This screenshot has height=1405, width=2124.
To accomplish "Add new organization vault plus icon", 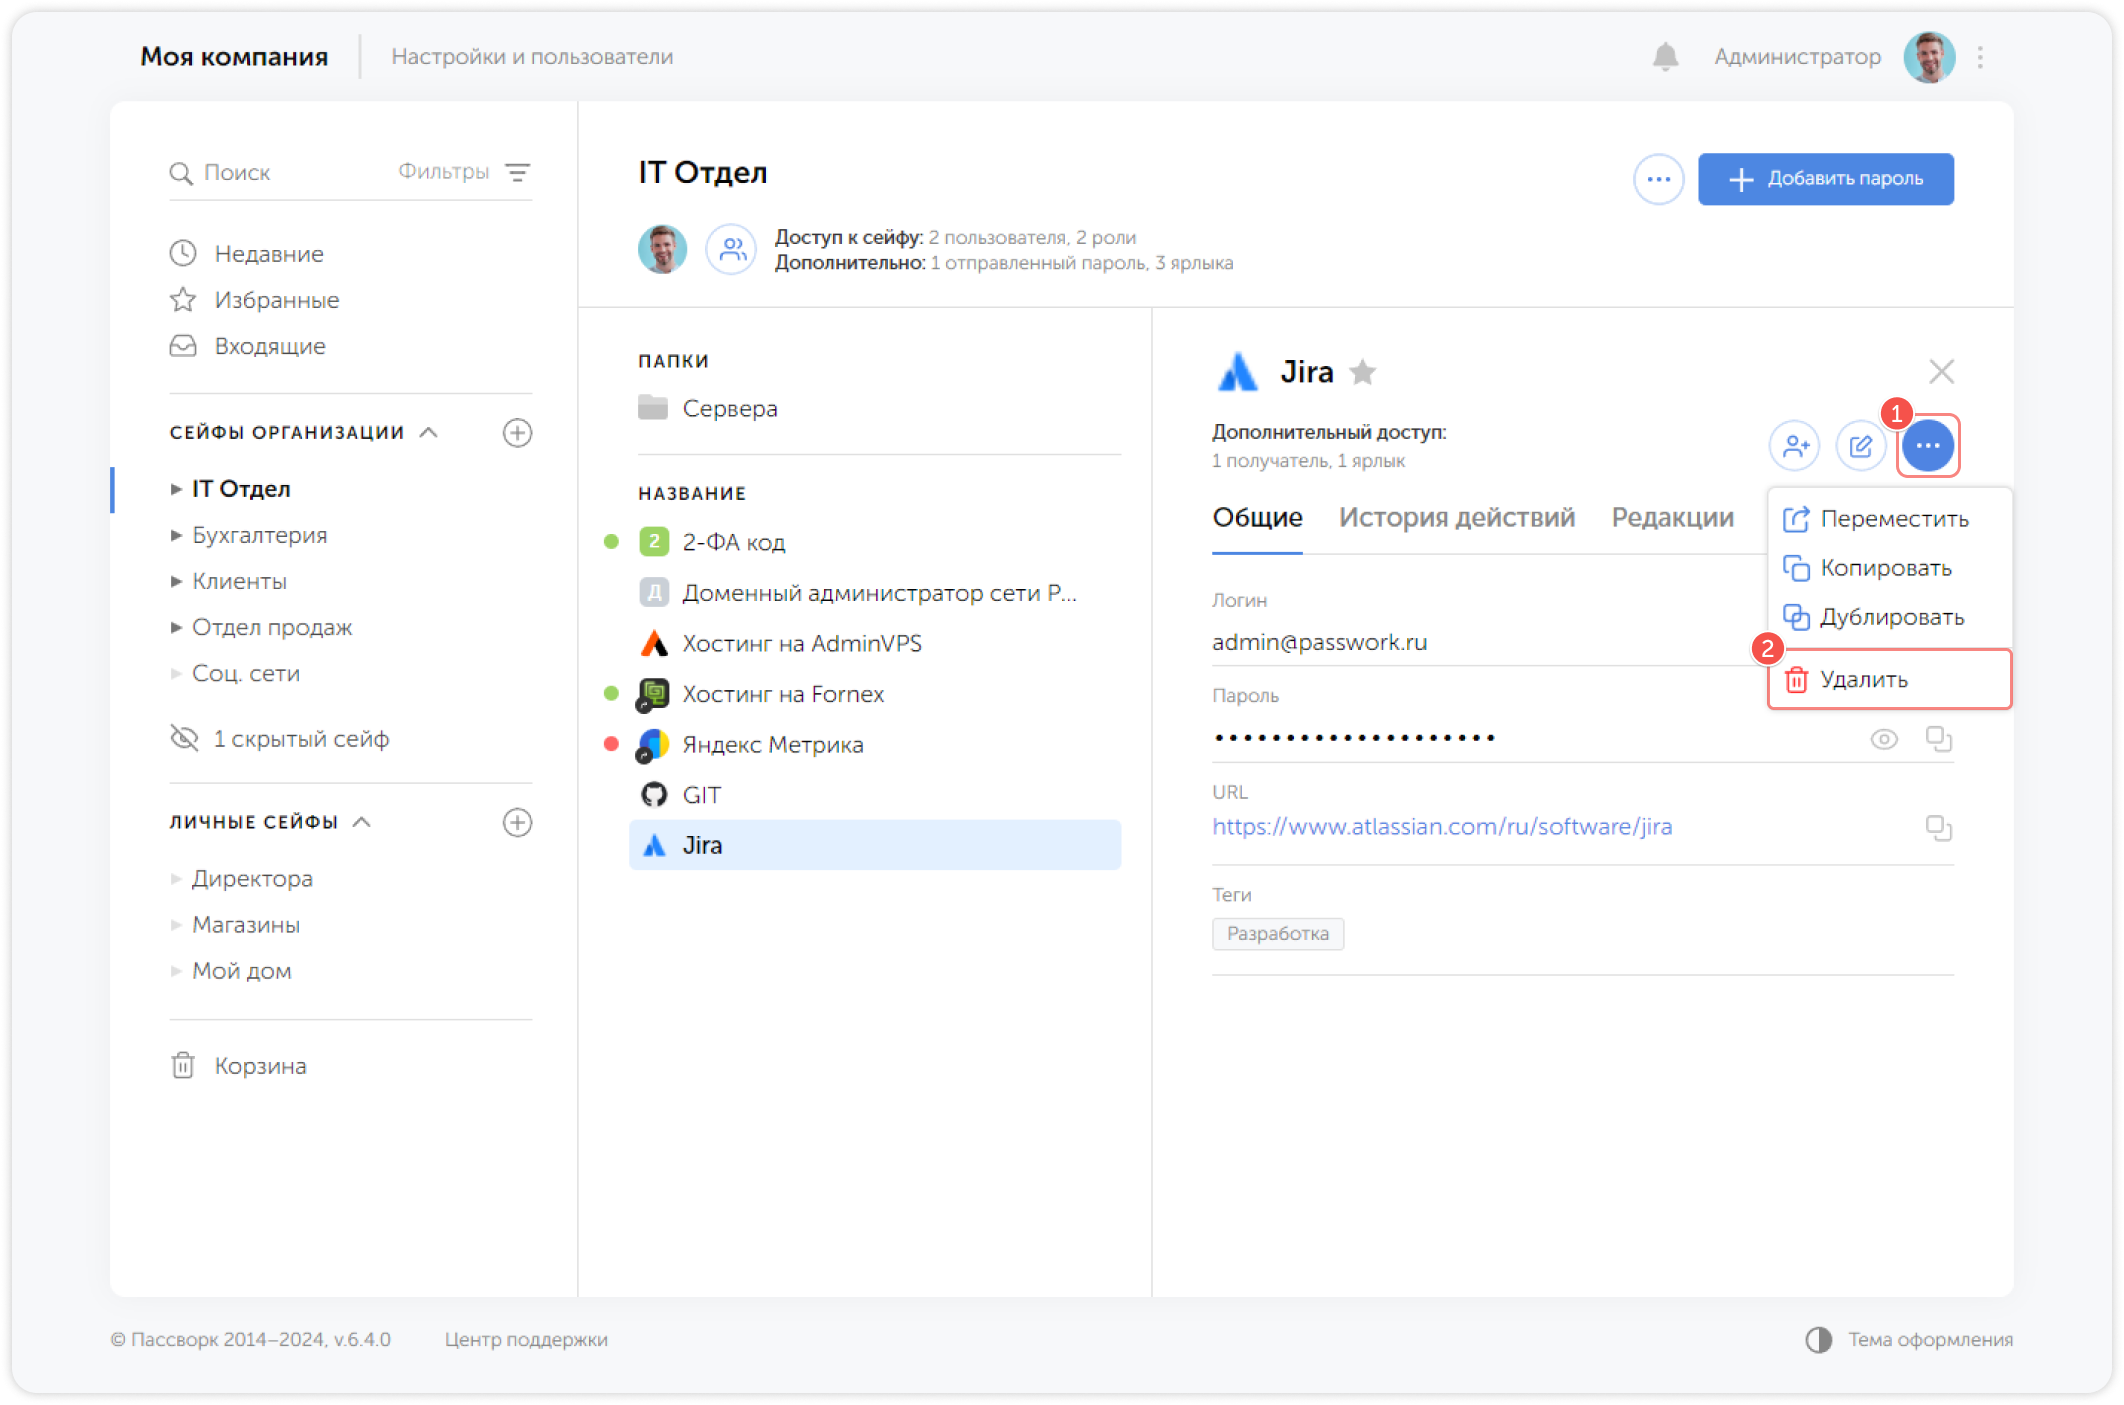I will 517,433.
